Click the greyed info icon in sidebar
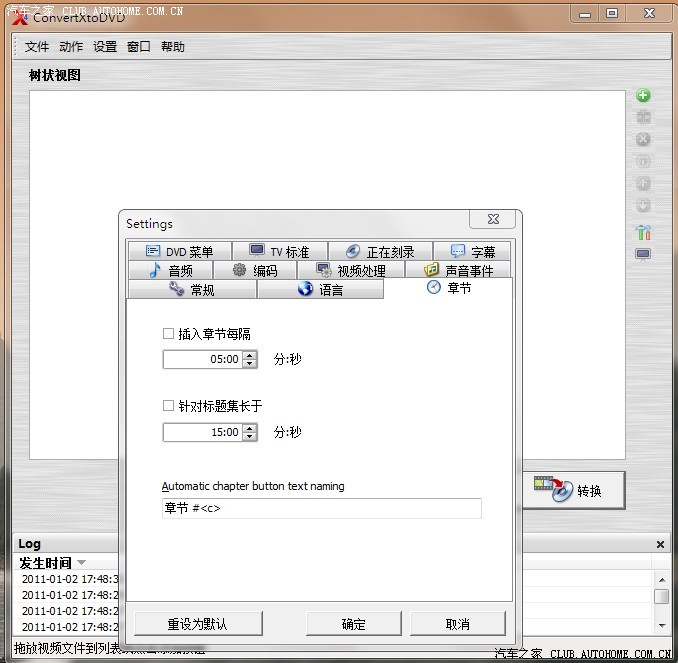This screenshot has height=663, width=678. [643, 161]
